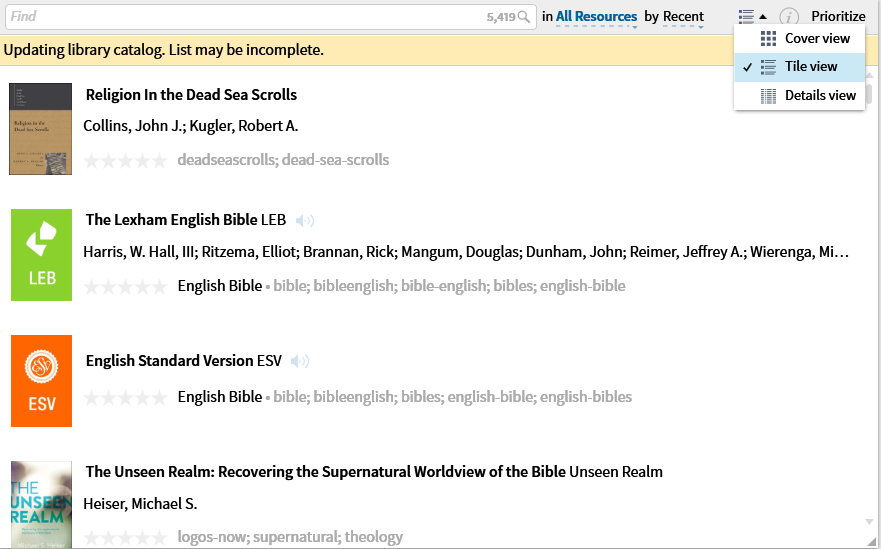The width and height of the screenshot is (881, 549).
Task: Click the deadseascrolls; dead-sea-scrolls tags
Action: [283, 160]
